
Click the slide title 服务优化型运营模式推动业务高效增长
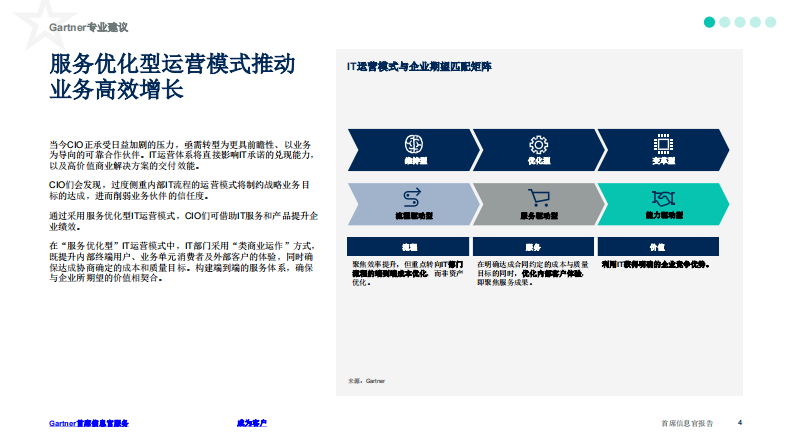[x=172, y=77]
